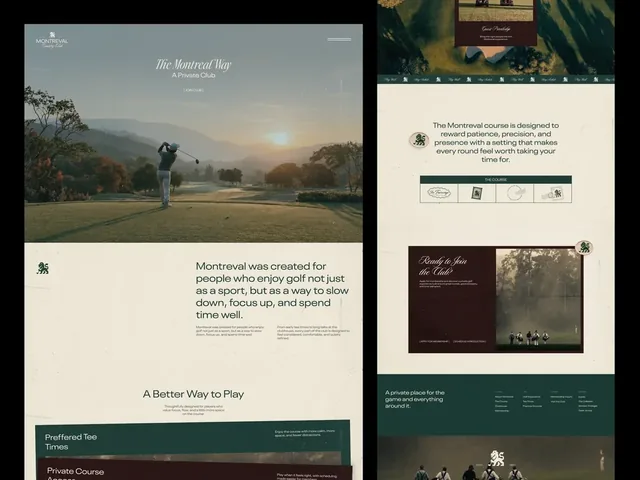
Task: Click the Montreval Country Club logo in header
Action: coord(52,40)
